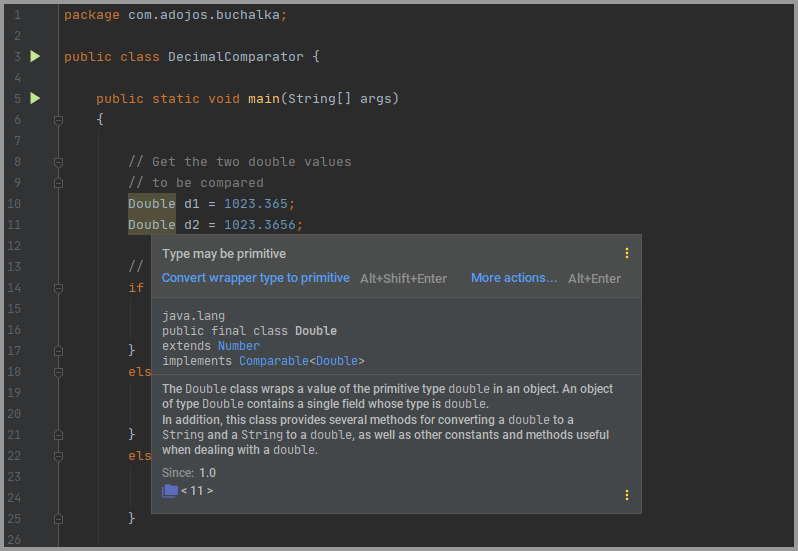This screenshot has width=798, height=551.
Task: Open the three-dot menu at the documentation bottom
Action: click(627, 495)
